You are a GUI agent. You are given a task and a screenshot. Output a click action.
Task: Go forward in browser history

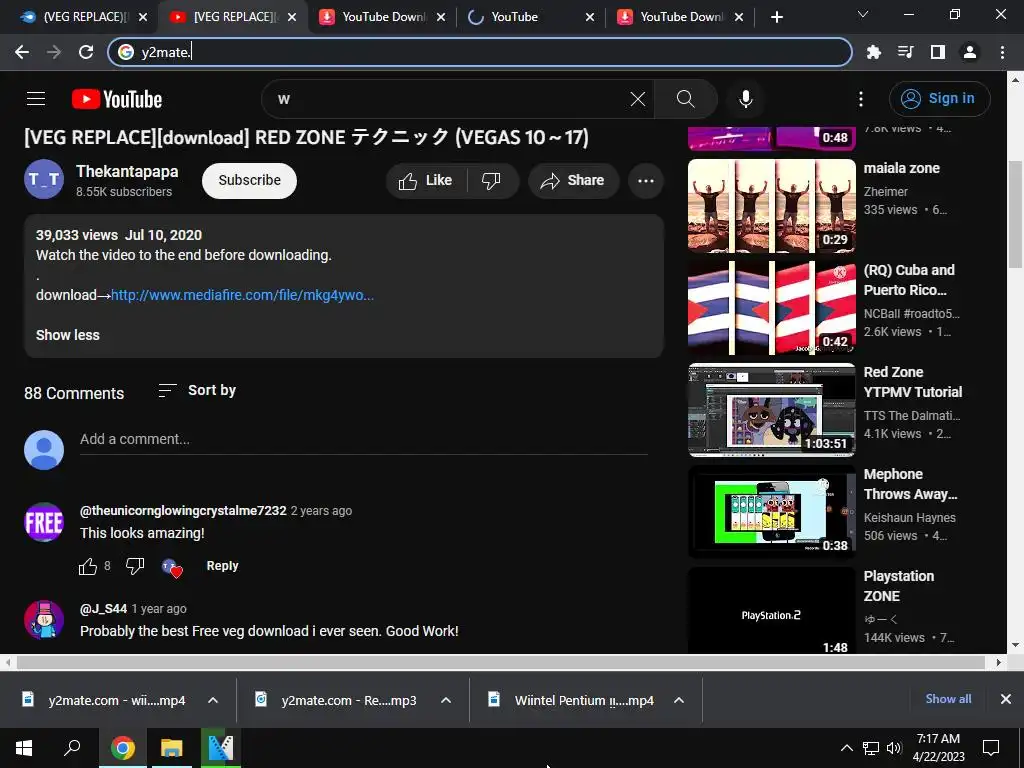click(x=54, y=52)
